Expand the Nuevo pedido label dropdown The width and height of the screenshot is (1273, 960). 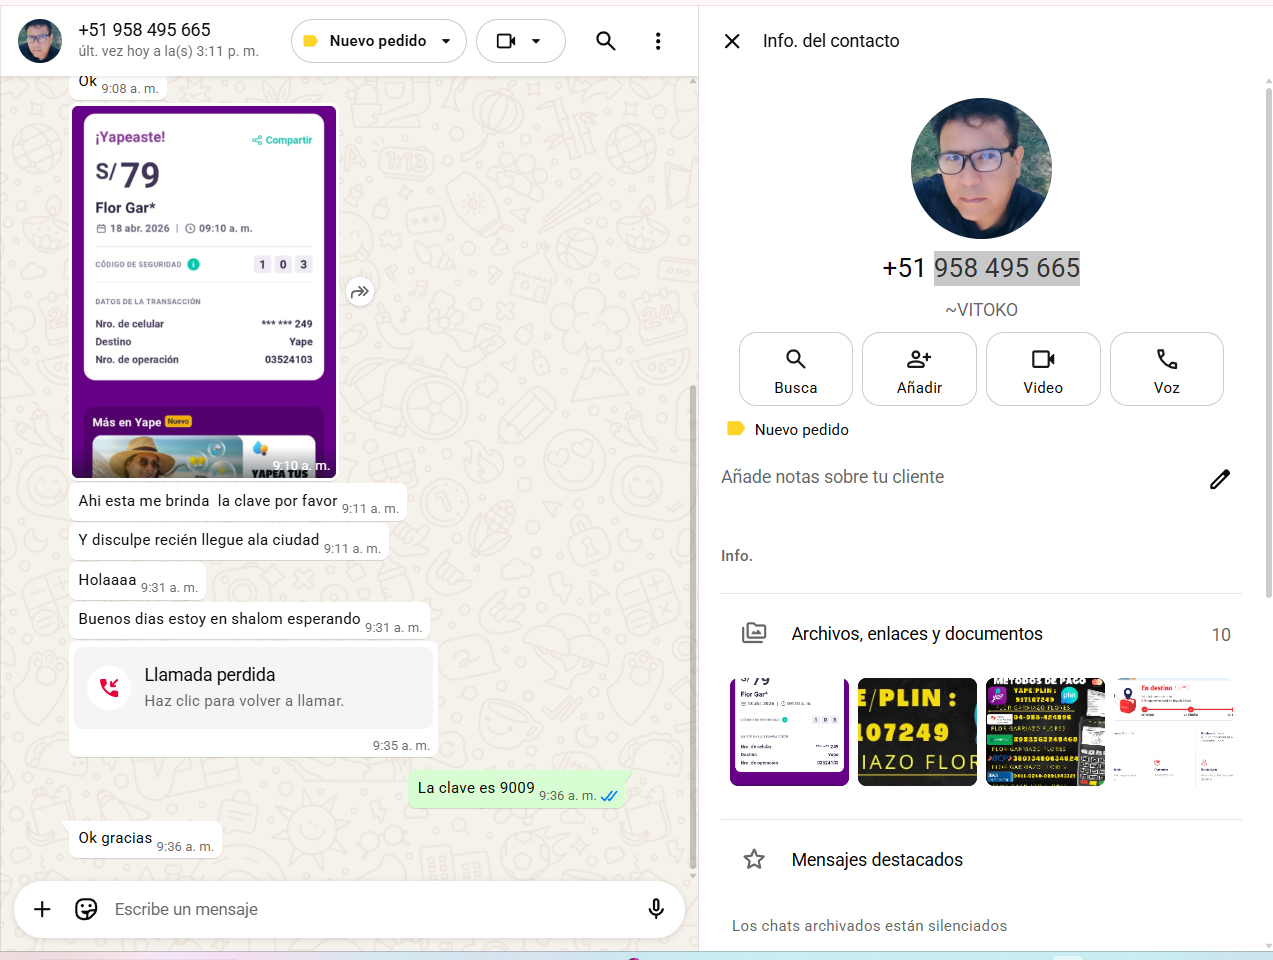click(446, 41)
